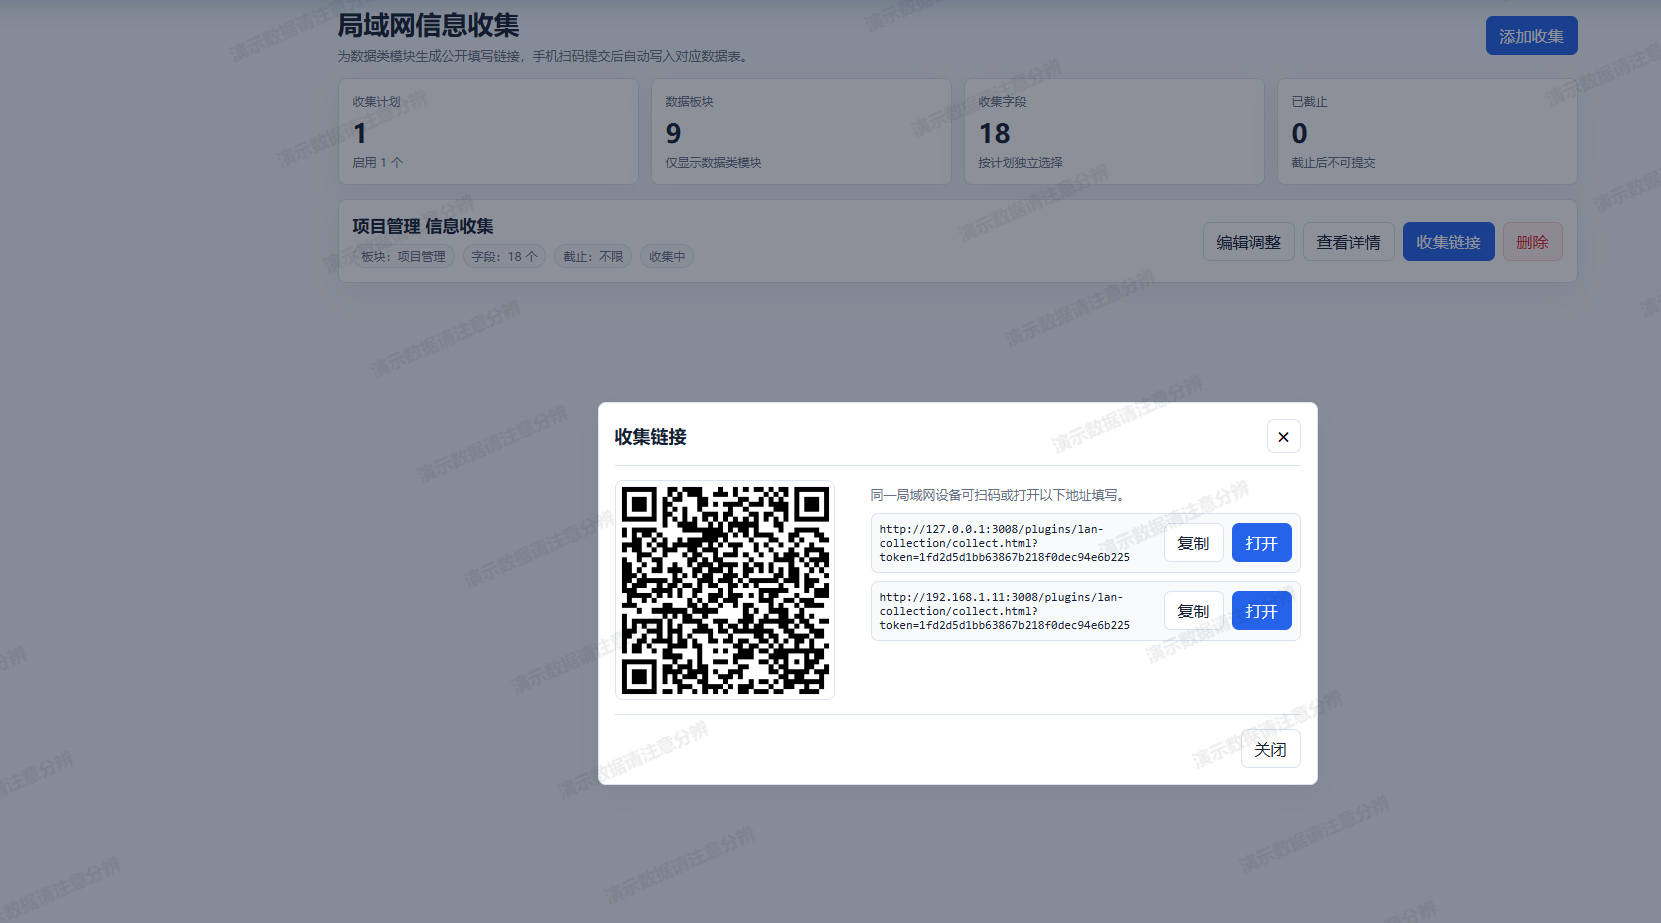Click the 数据板块 statistics card
1661x923 pixels.
(x=801, y=131)
